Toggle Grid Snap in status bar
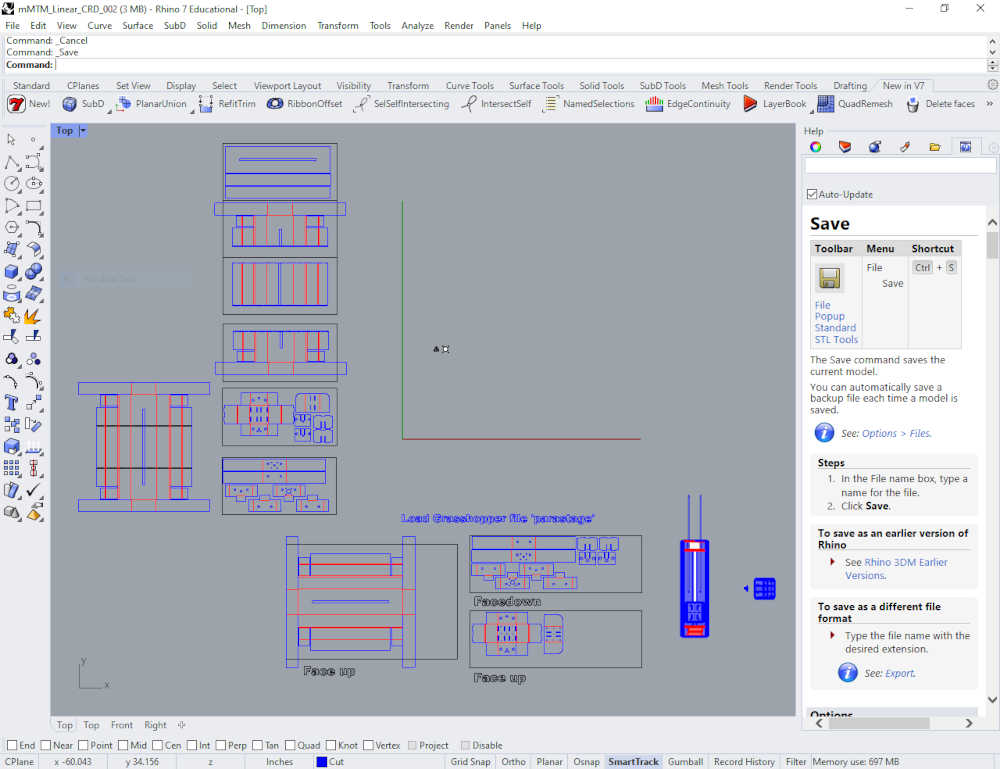 tap(470, 761)
